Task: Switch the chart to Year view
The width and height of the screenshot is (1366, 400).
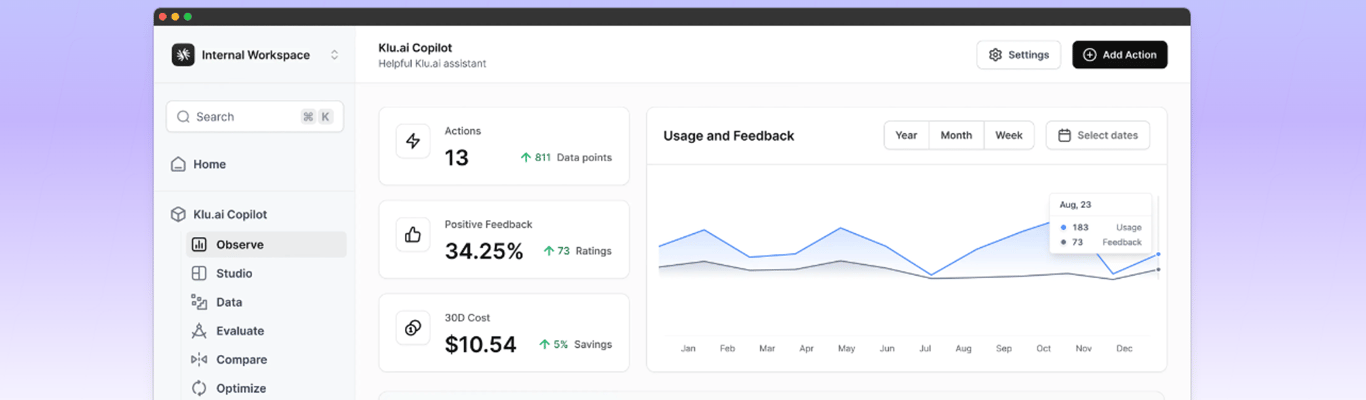Action: pyautogui.click(x=906, y=135)
